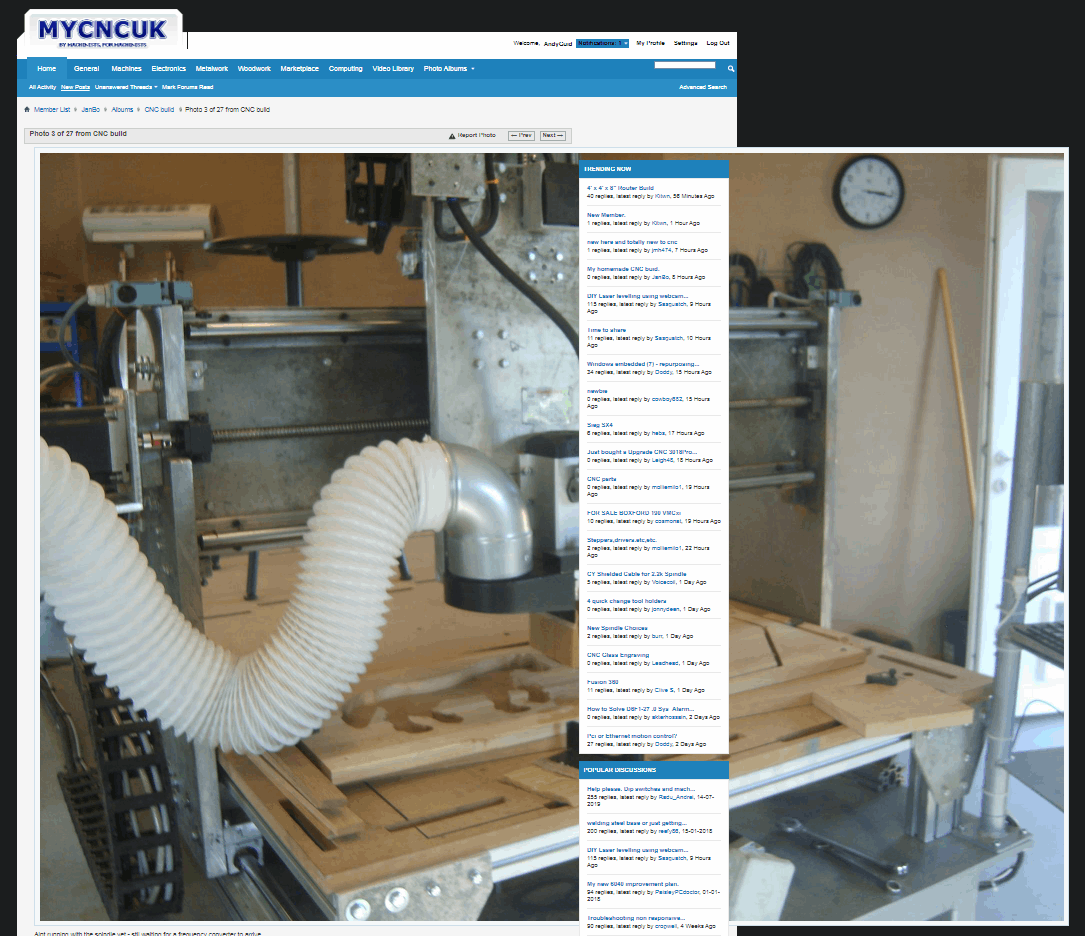The height and width of the screenshot is (936, 1085).
Task: Click the Report Photo warning icon
Action: point(451,135)
